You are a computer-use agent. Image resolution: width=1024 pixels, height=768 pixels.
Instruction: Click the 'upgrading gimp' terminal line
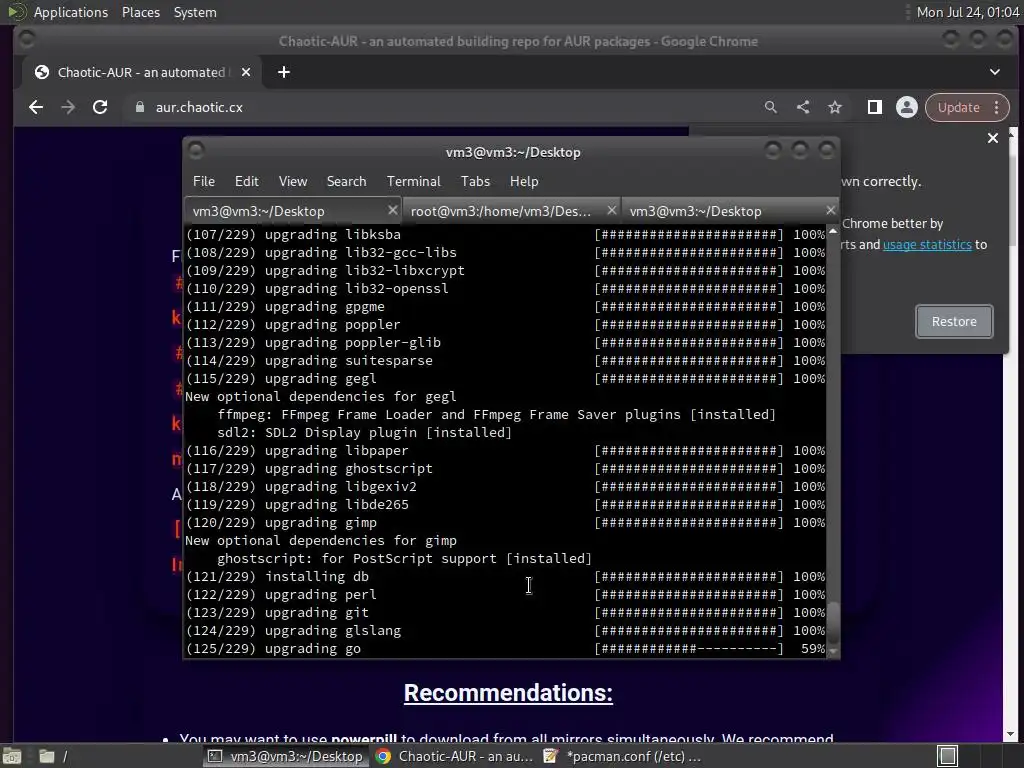[505, 522]
